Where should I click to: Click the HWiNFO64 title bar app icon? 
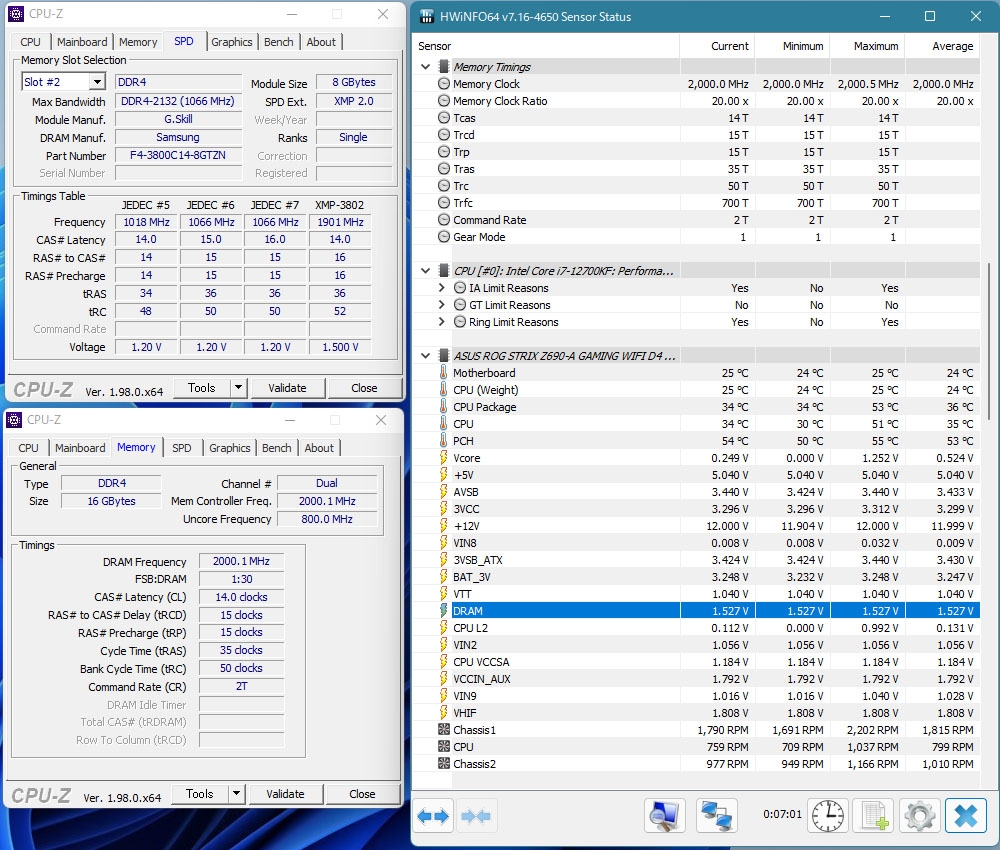pos(427,17)
